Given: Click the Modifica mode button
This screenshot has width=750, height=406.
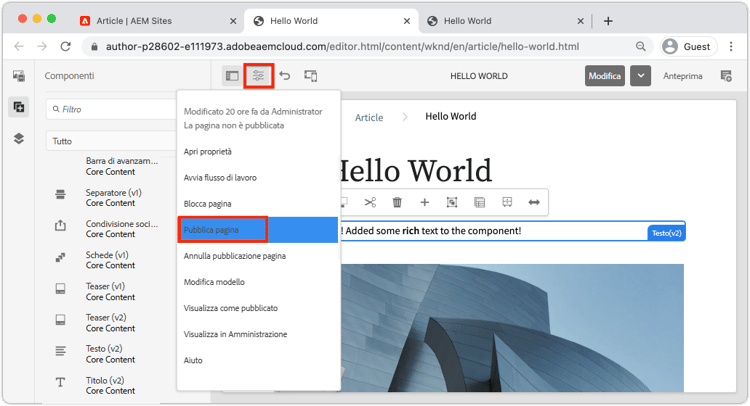Looking at the screenshot, I should point(605,76).
